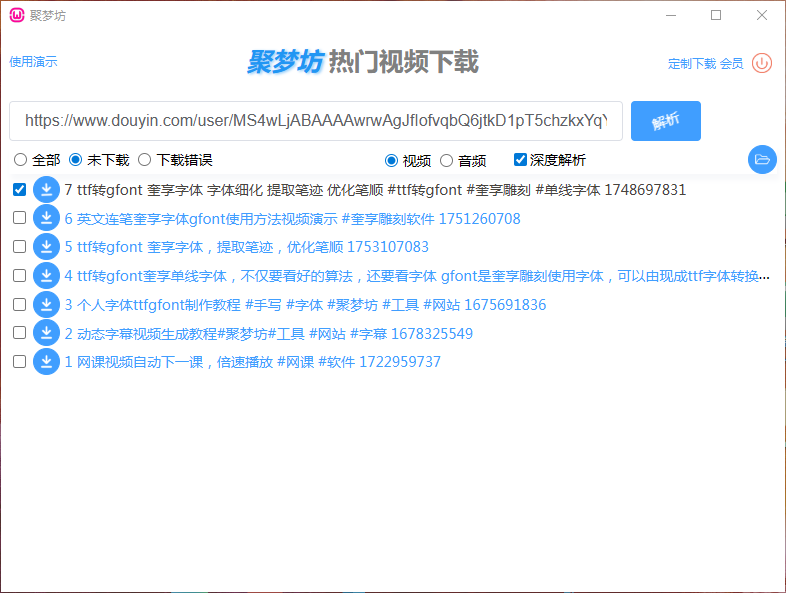Click video title 4 ttf转gfont奎享单线字体

pyautogui.click(x=417, y=276)
